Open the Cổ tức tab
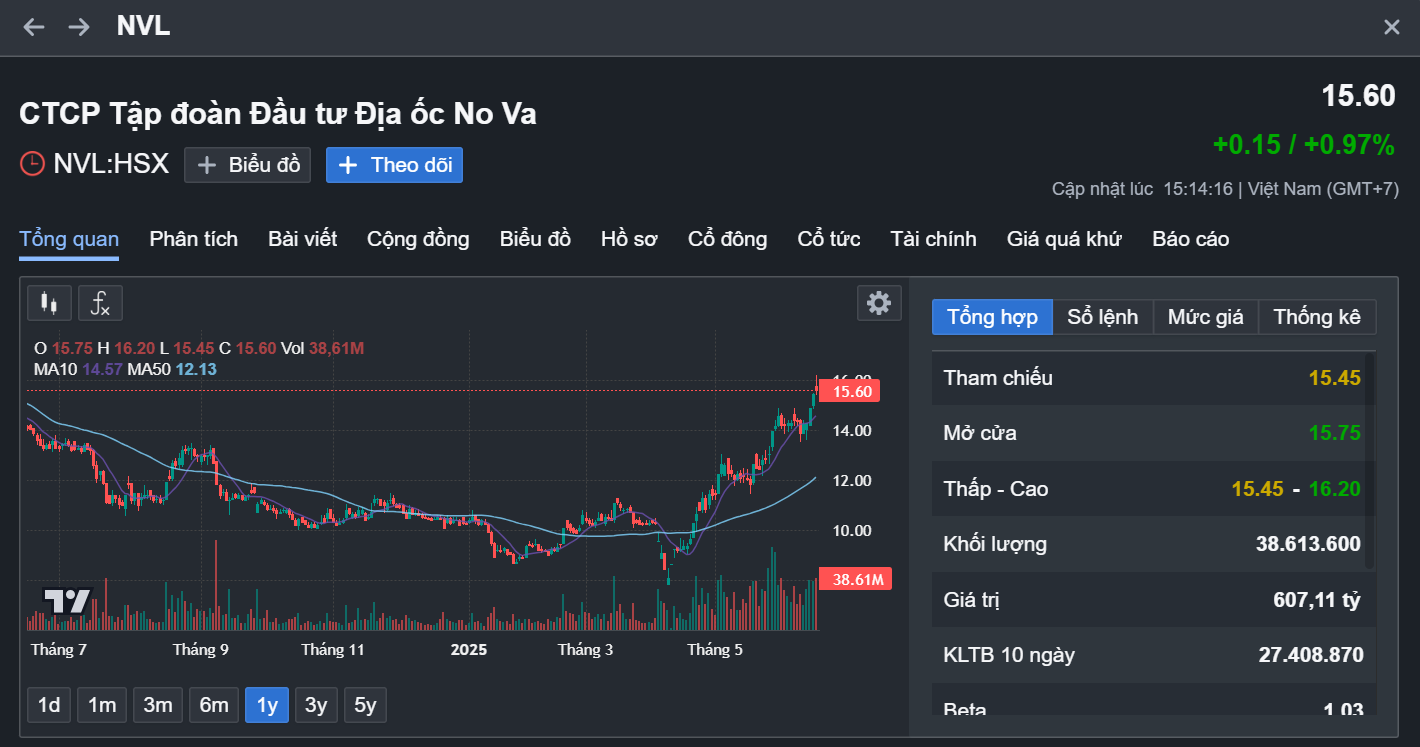The image size is (1420, 747). pos(829,239)
